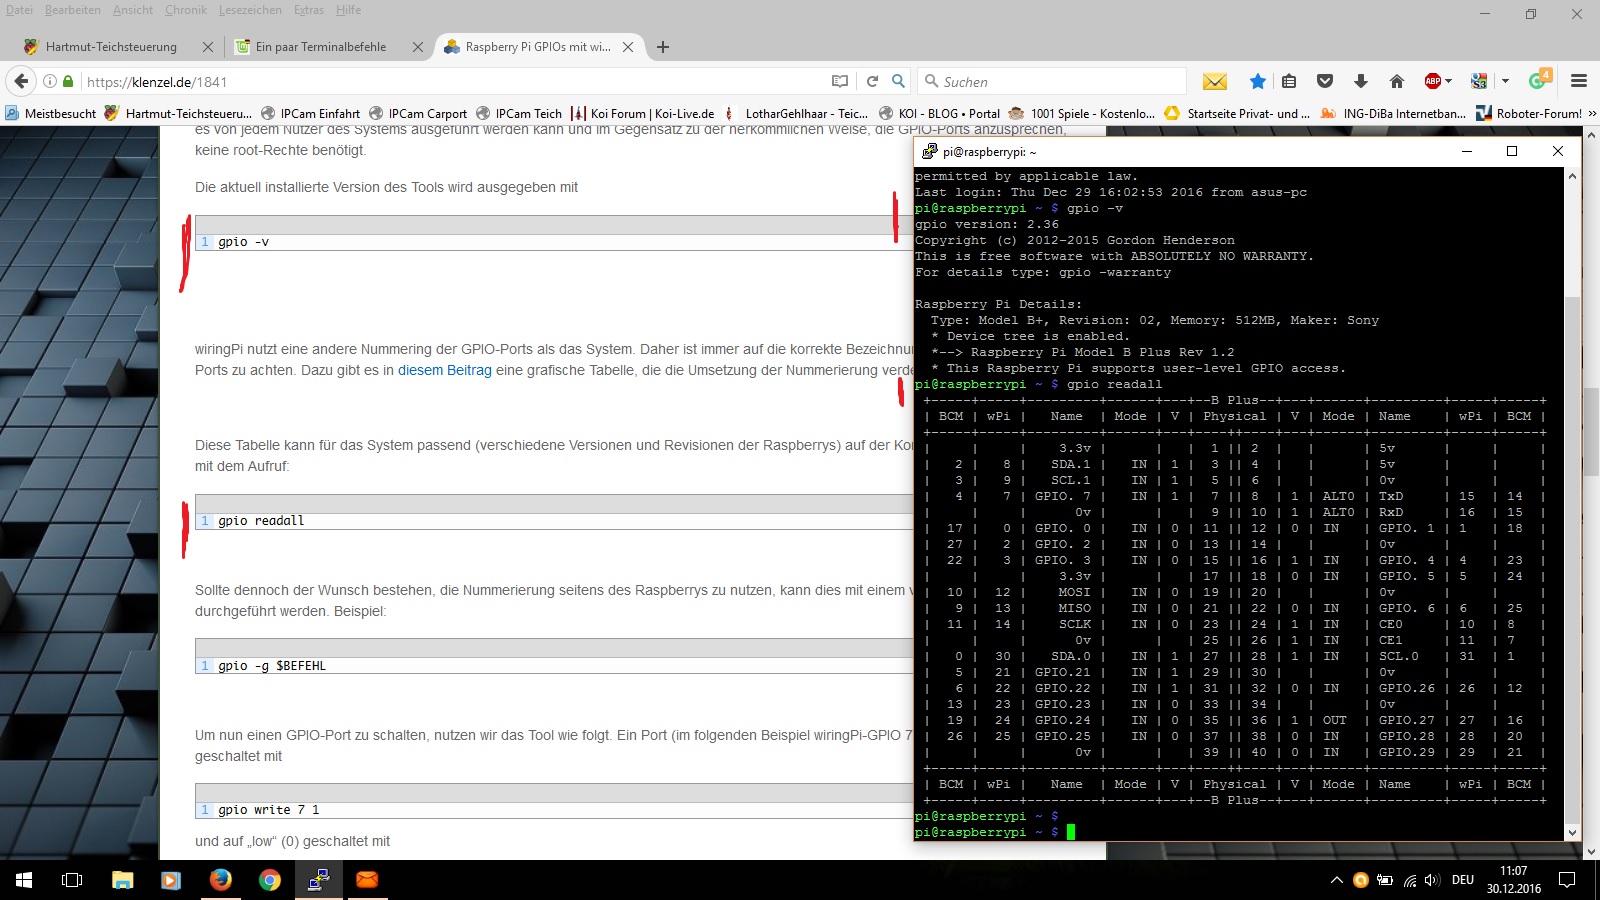Toggle reader view icon in address bar

840,81
